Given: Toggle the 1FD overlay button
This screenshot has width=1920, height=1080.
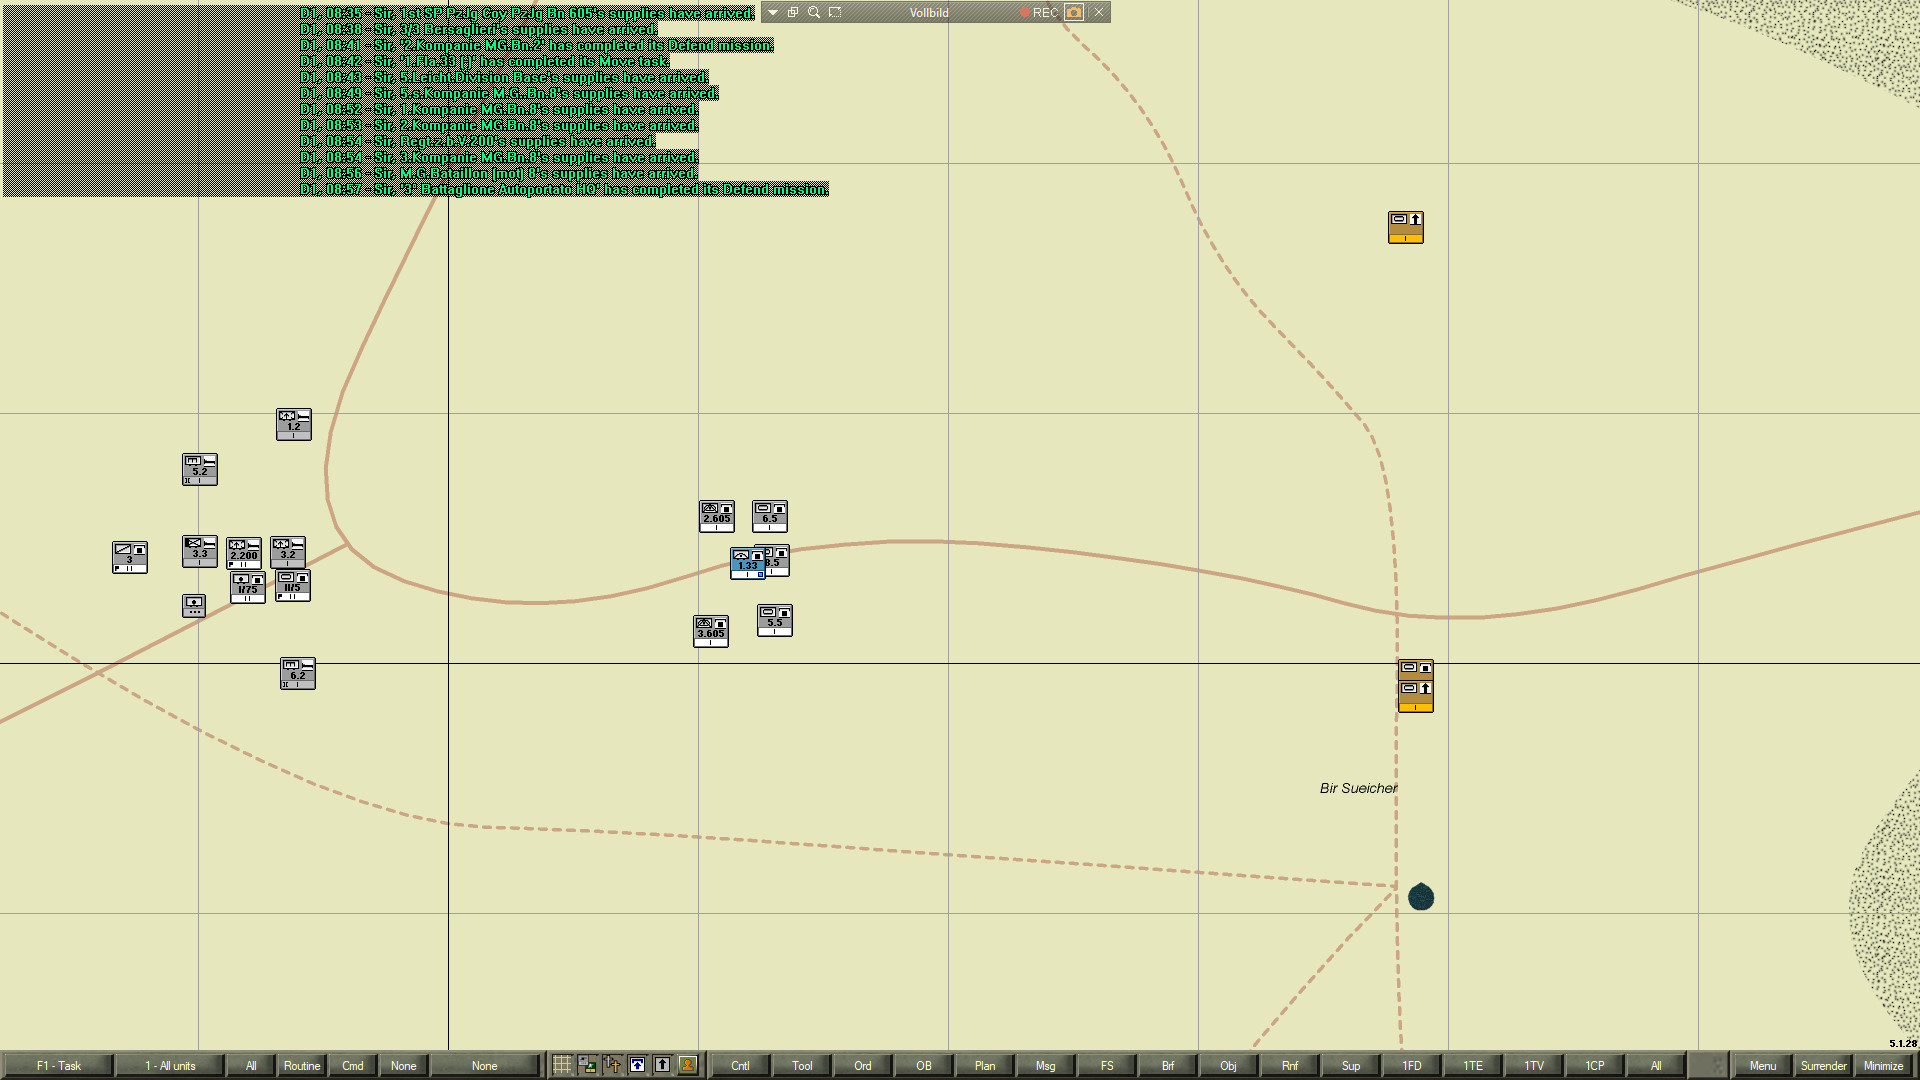Looking at the screenshot, I should (x=1411, y=1065).
